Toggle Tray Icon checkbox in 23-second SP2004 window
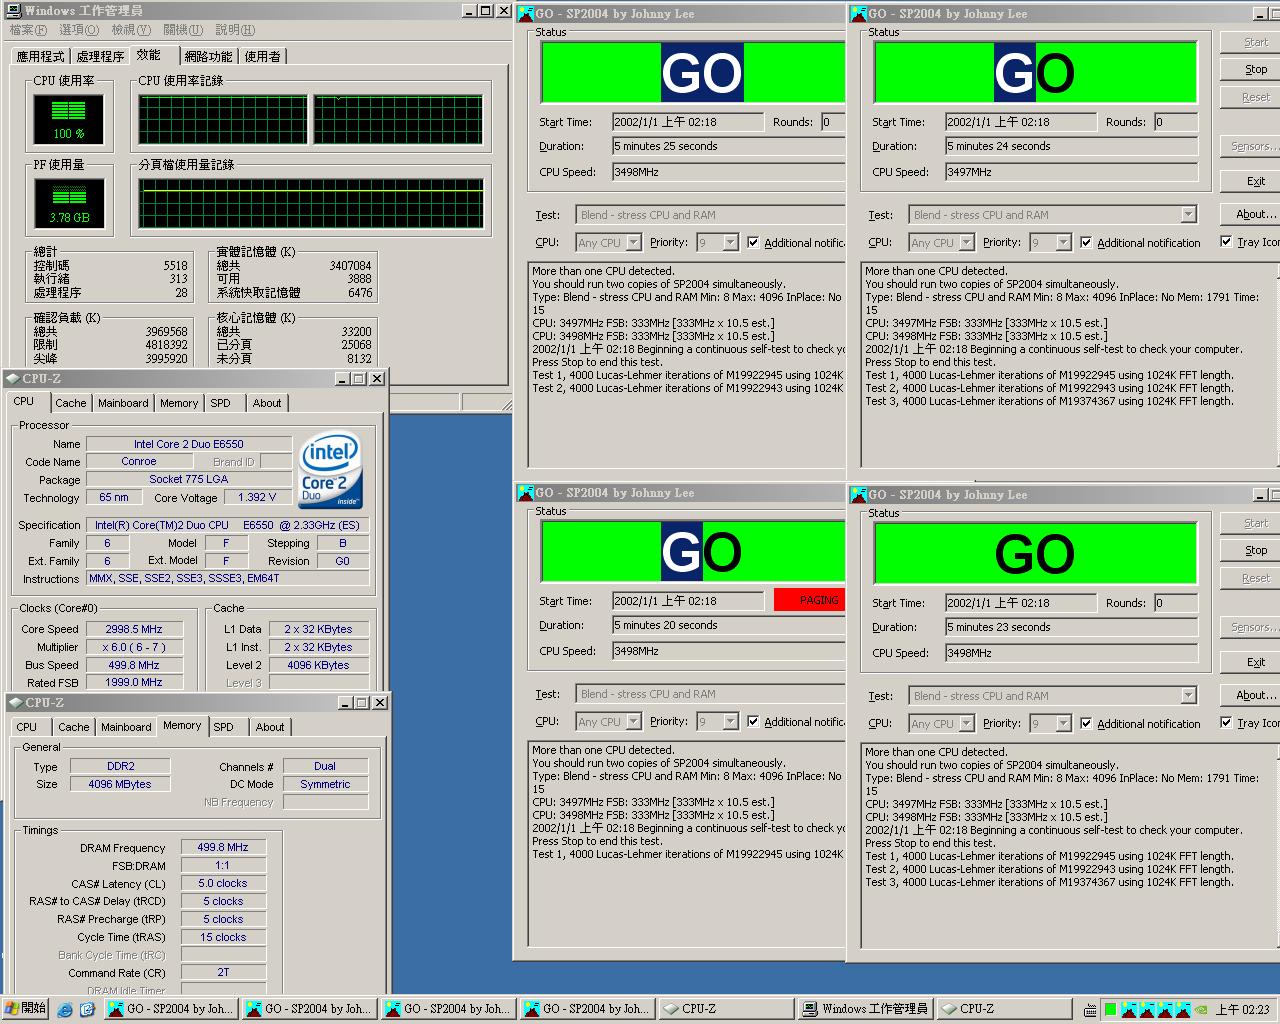 click(x=1226, y=722)
